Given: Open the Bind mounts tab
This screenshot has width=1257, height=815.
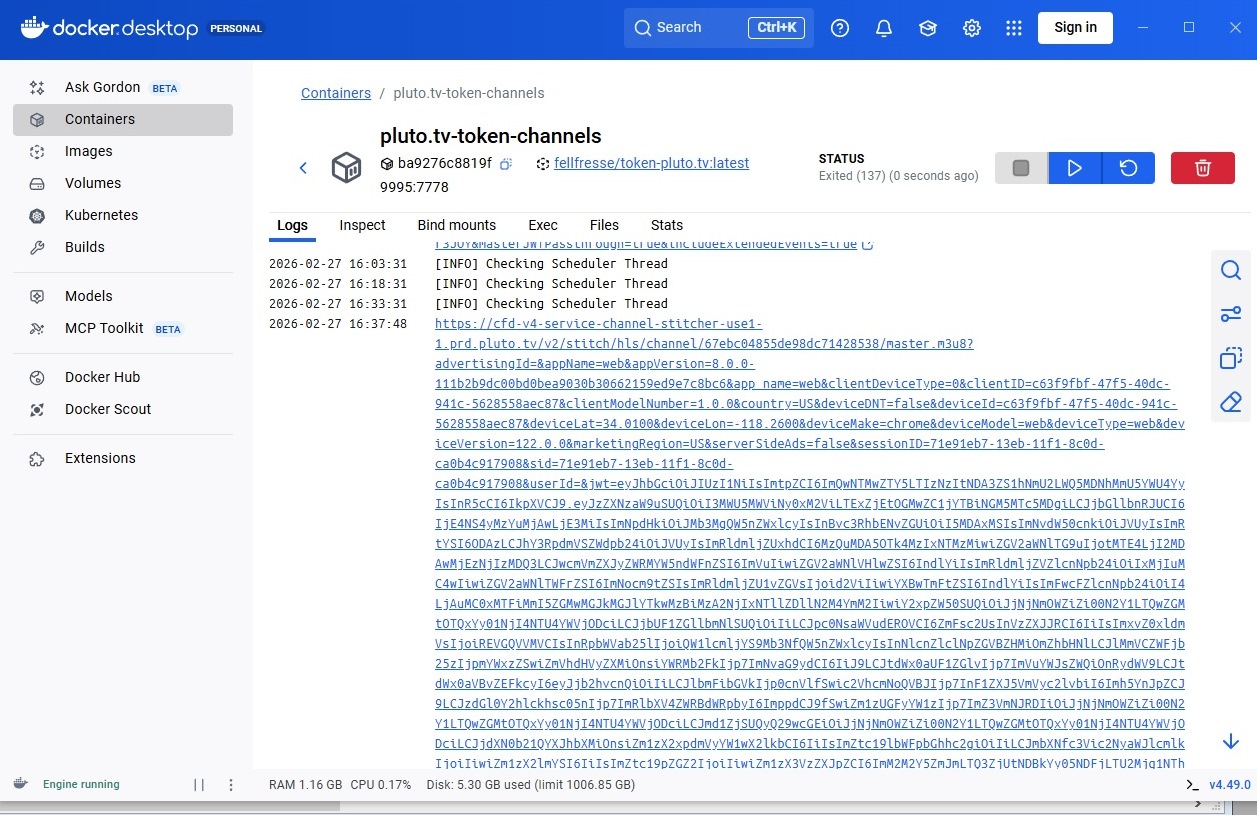Looking at the screenshot, I should point(456,225).
